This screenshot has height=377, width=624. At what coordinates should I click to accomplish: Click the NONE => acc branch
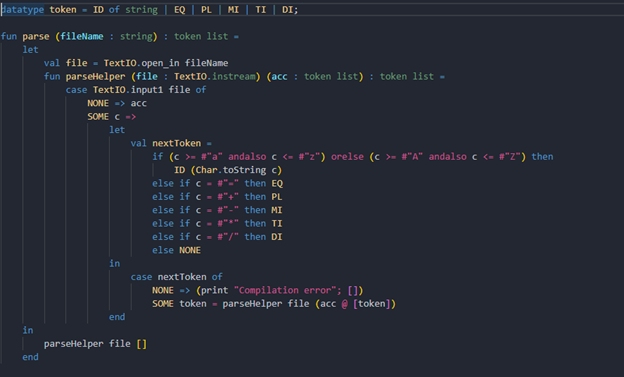(x=117, y=104)
